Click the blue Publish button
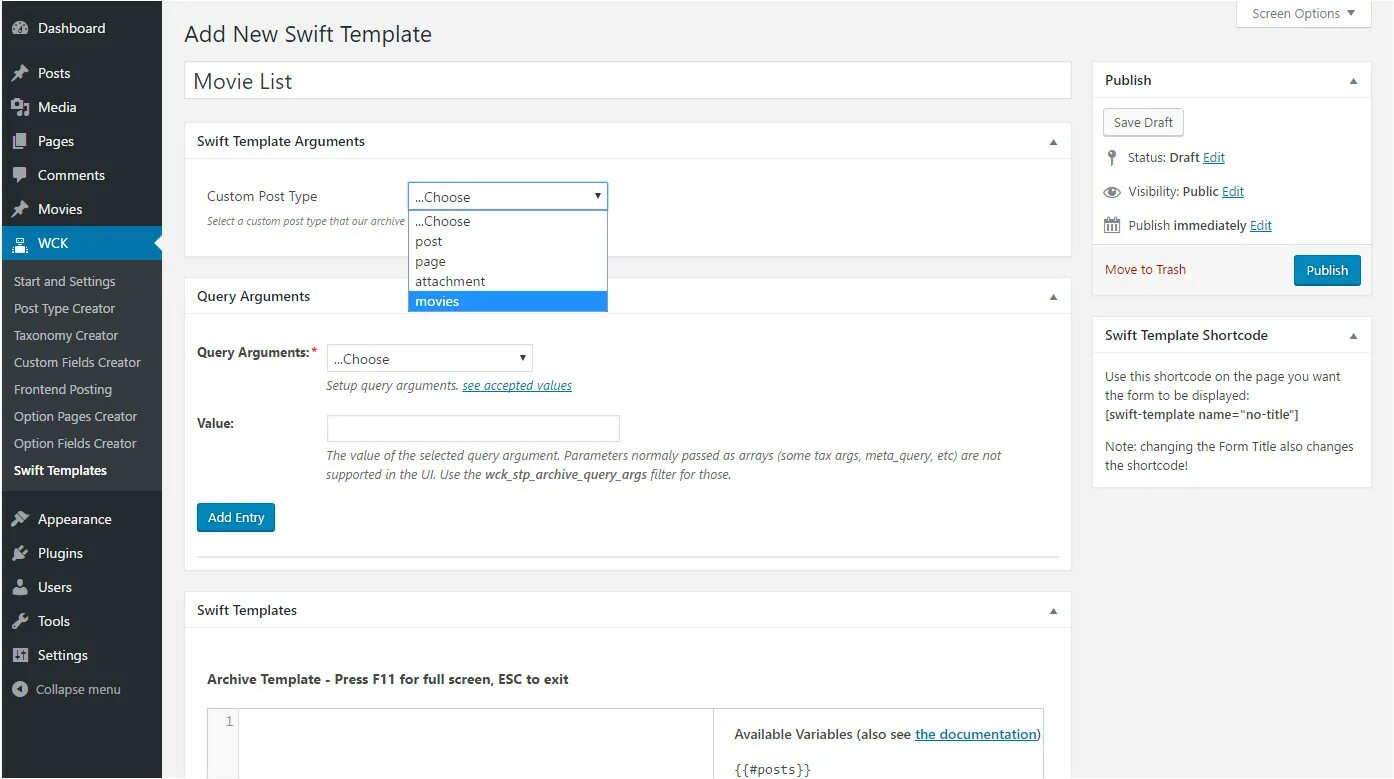Screen dimensions: 1394x779 click(x=1327, y=270)
